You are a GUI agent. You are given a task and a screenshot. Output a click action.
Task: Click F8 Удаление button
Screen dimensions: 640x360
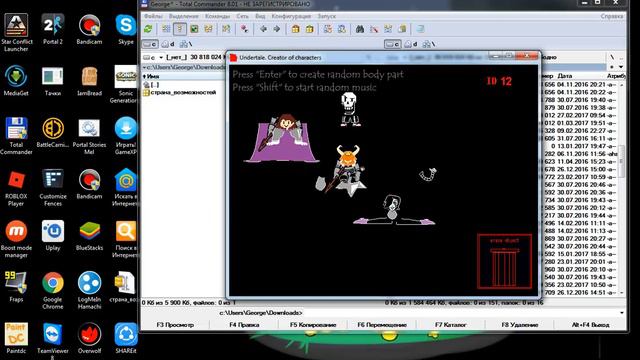point(520,325)
